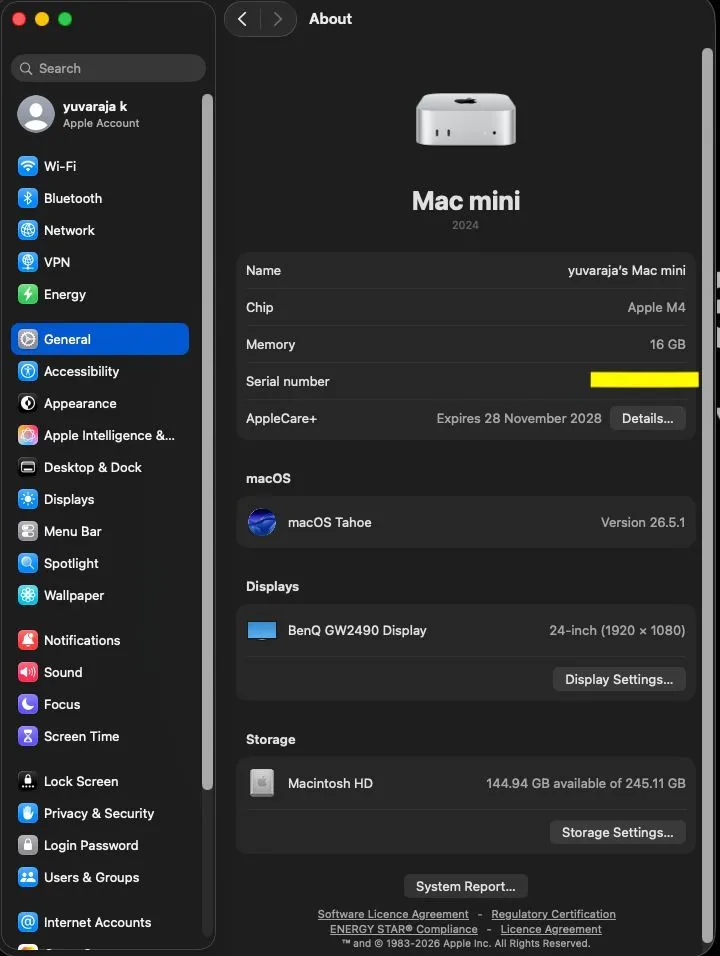Select the Bluetooth icon in sidebar
The image size is (720, 956).
tap(27, 198)
